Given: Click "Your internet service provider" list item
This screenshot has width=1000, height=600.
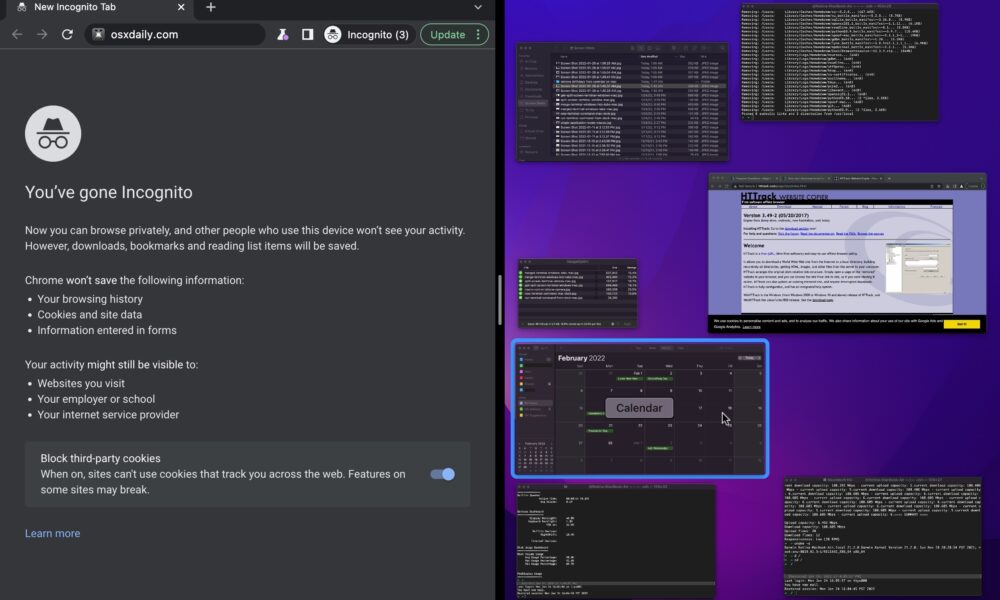Looking at the screenshot, I should tap(108, 414).
